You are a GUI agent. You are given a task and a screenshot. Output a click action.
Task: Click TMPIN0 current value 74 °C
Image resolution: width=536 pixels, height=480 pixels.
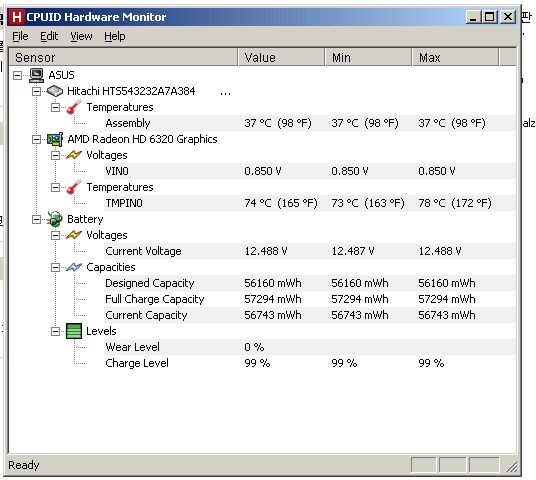coord(281,203)
